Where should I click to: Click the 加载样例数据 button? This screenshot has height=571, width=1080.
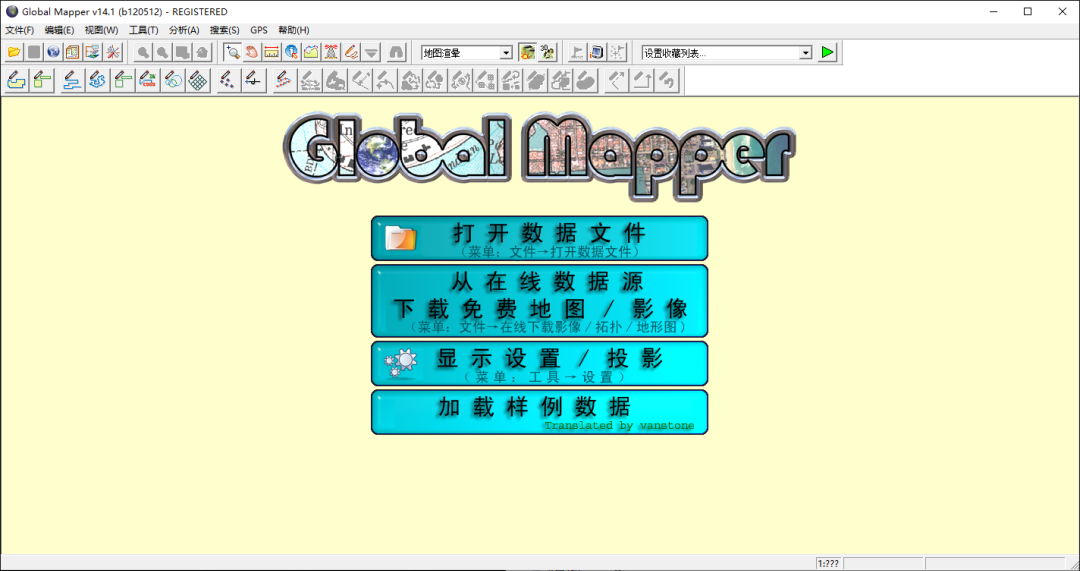click(x=539, y=412)
